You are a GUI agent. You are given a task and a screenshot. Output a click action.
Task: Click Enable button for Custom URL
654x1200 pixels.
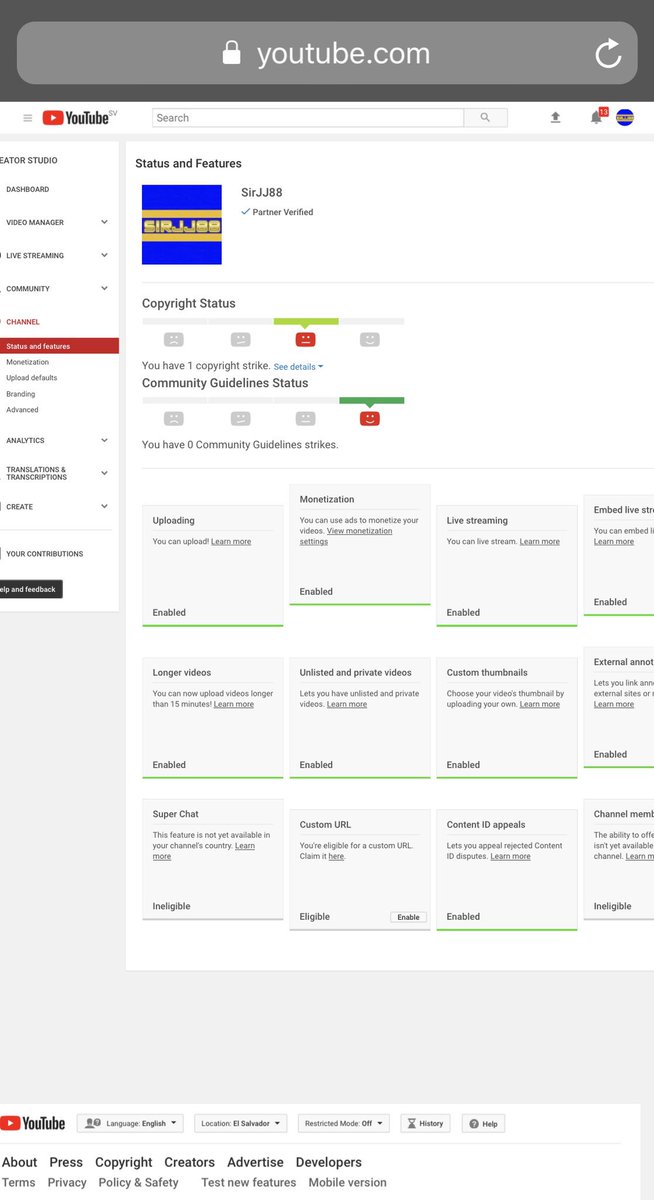pyautogui.click(x=408, y=917)
